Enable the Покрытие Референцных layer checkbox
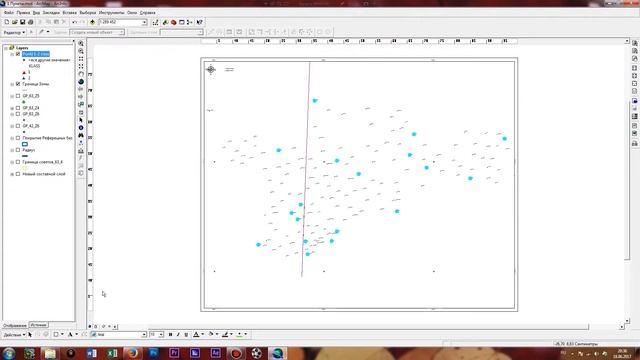The image size is (640, 360). (x=18, y=138)
